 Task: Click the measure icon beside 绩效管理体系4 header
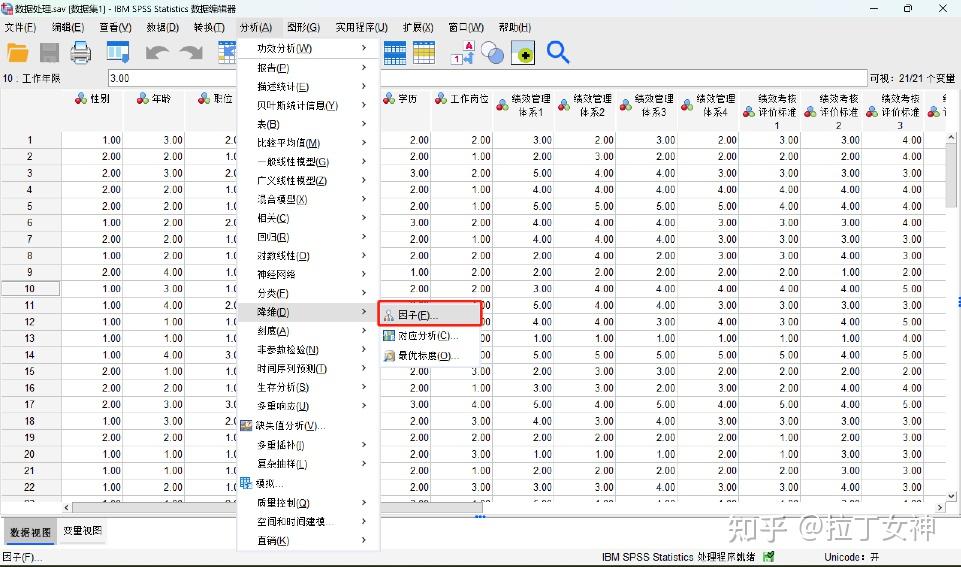(687, 105)
